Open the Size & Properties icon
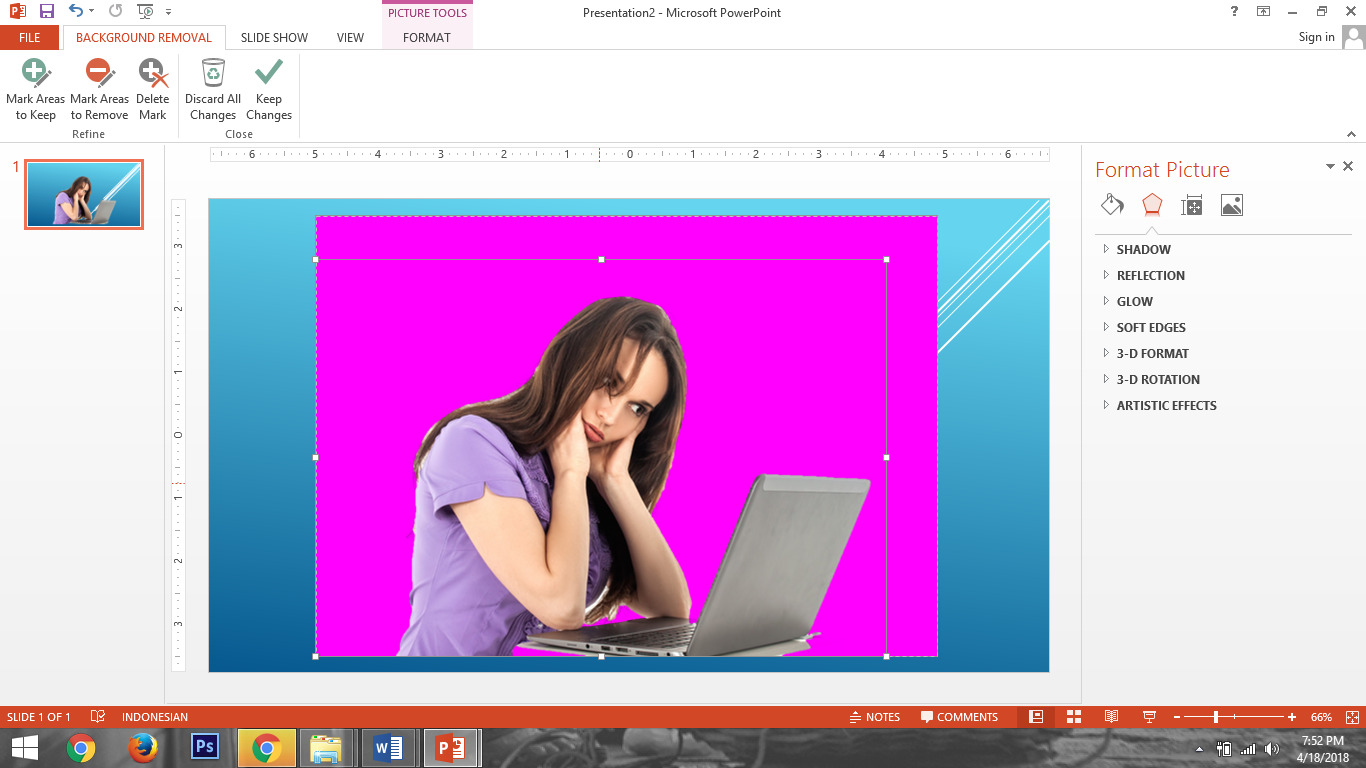This screenshot has height=768, width=1366. click(x=1191, y=205)
